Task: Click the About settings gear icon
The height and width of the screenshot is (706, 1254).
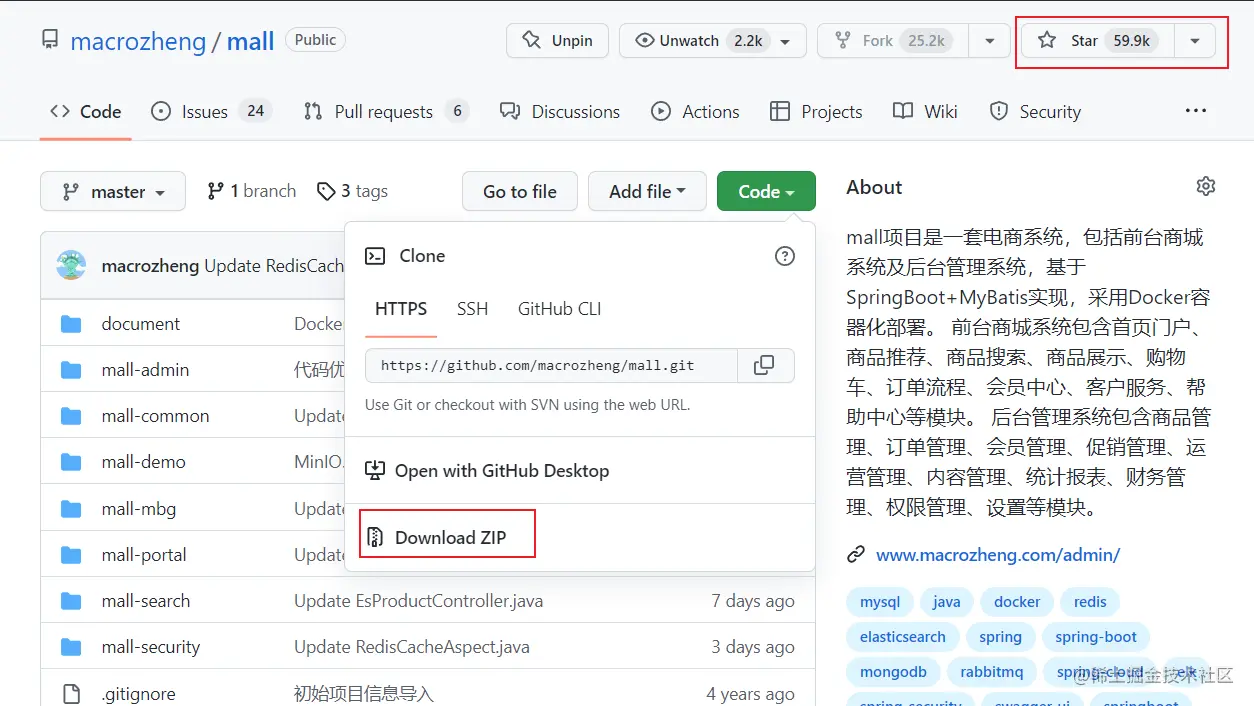Action: tap(1206, 186)
